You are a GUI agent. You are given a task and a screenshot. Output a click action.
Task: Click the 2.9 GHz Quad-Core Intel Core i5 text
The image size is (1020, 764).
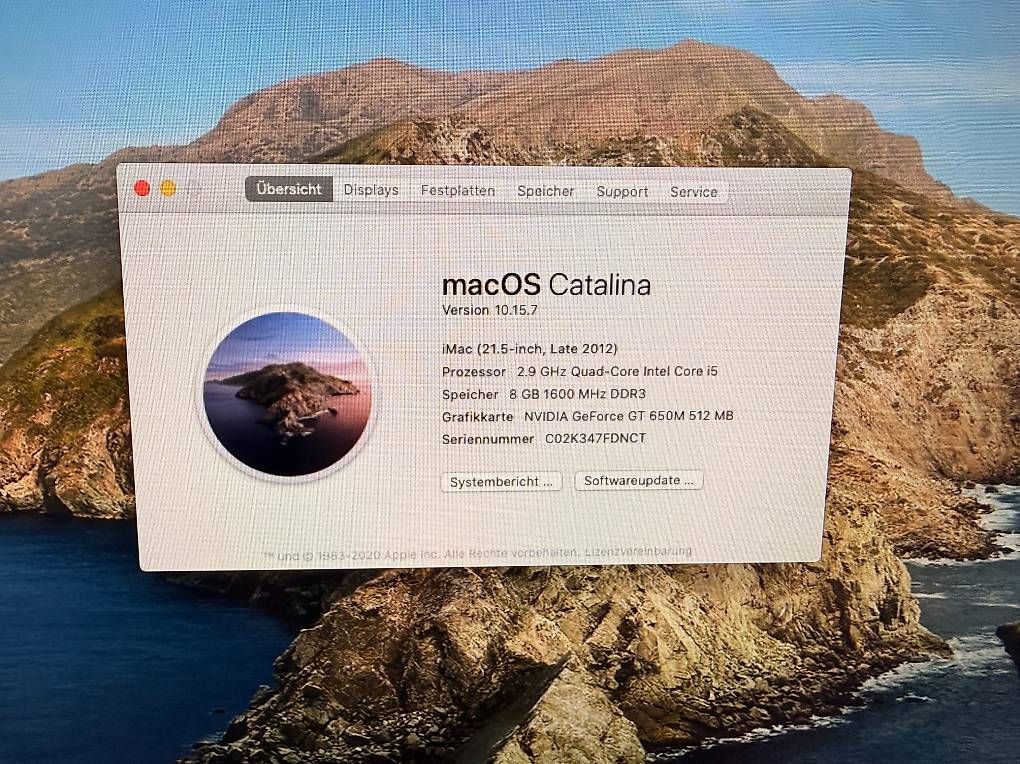[x=617, y=372]
